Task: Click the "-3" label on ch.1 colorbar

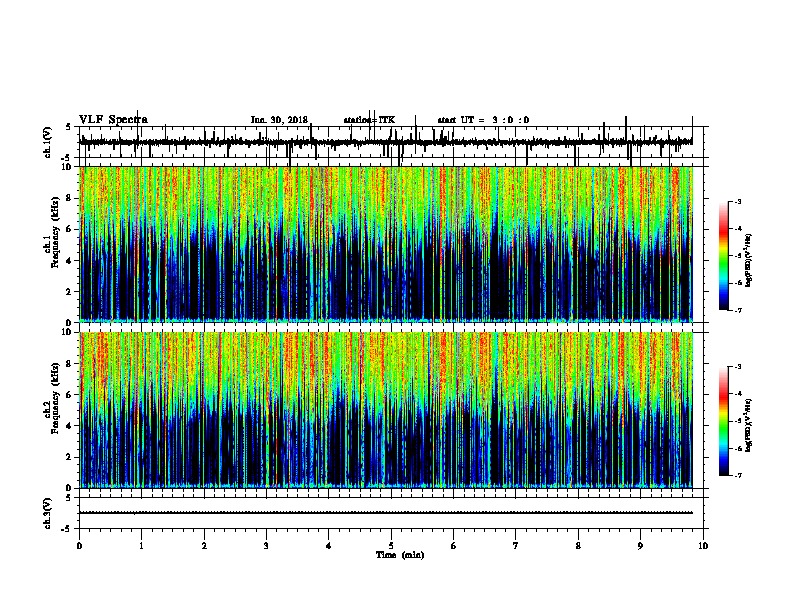Action: coord(738,202)
